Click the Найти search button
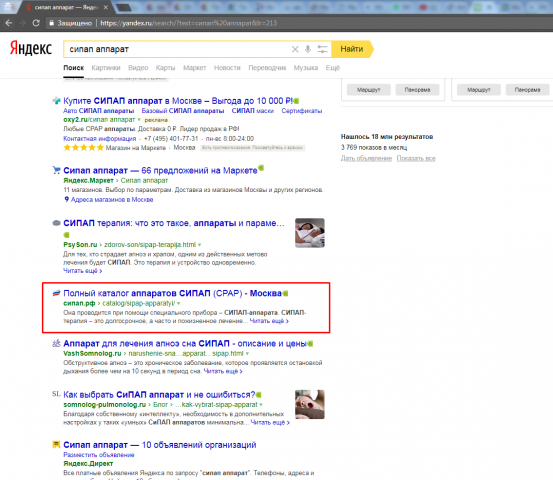This screenshot has height=480, width=553. 352,49
